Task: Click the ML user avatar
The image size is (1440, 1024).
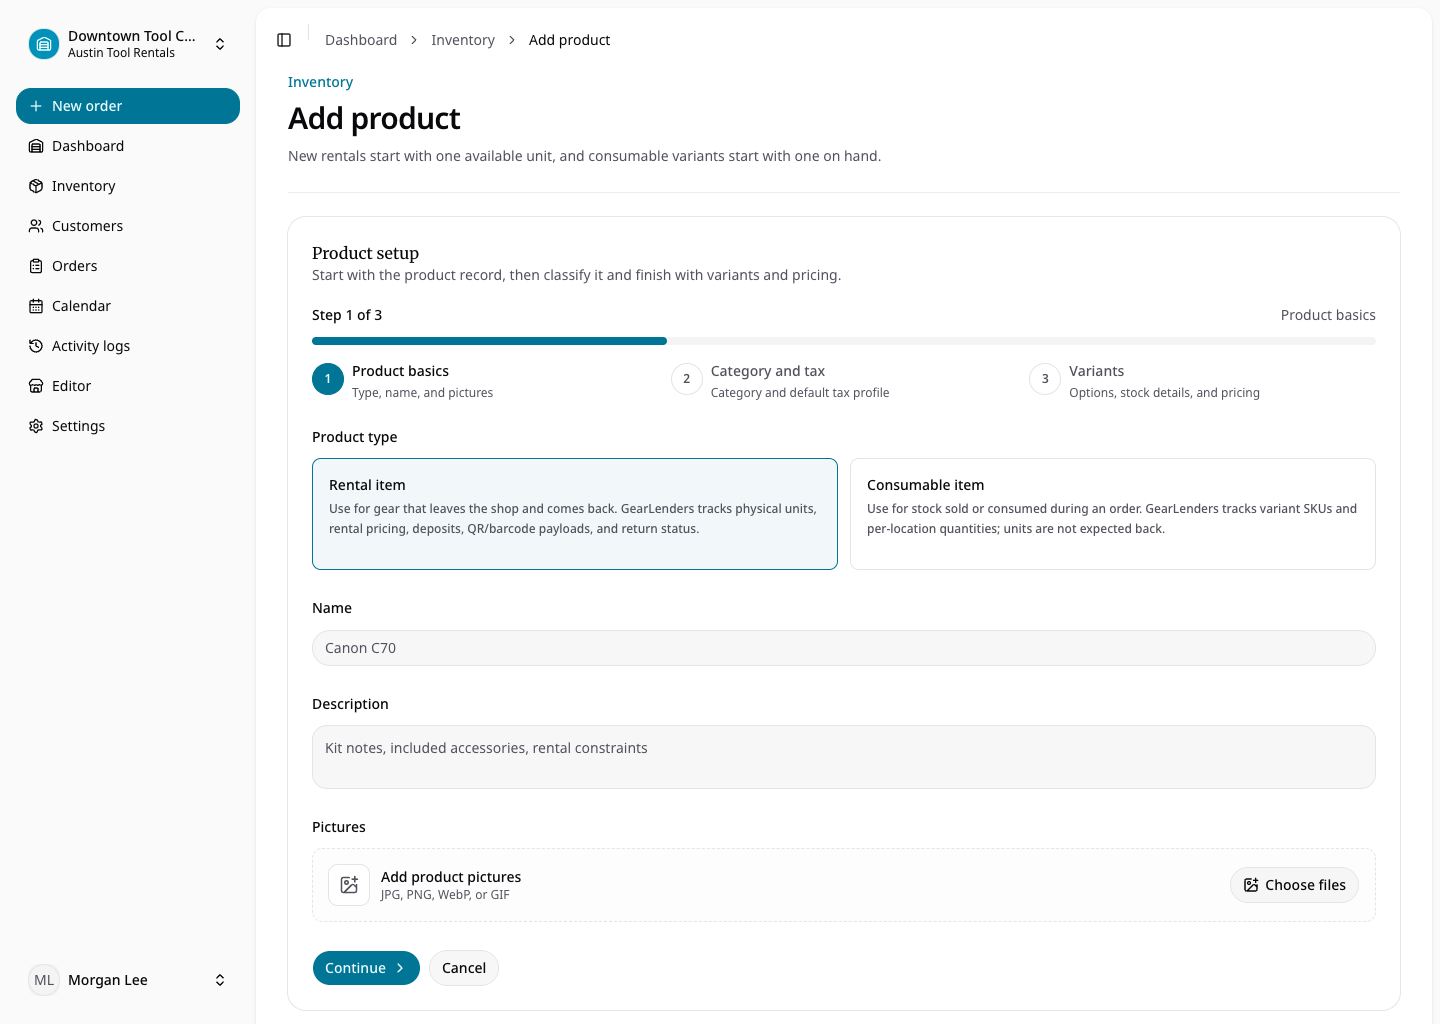Action: 44,980
